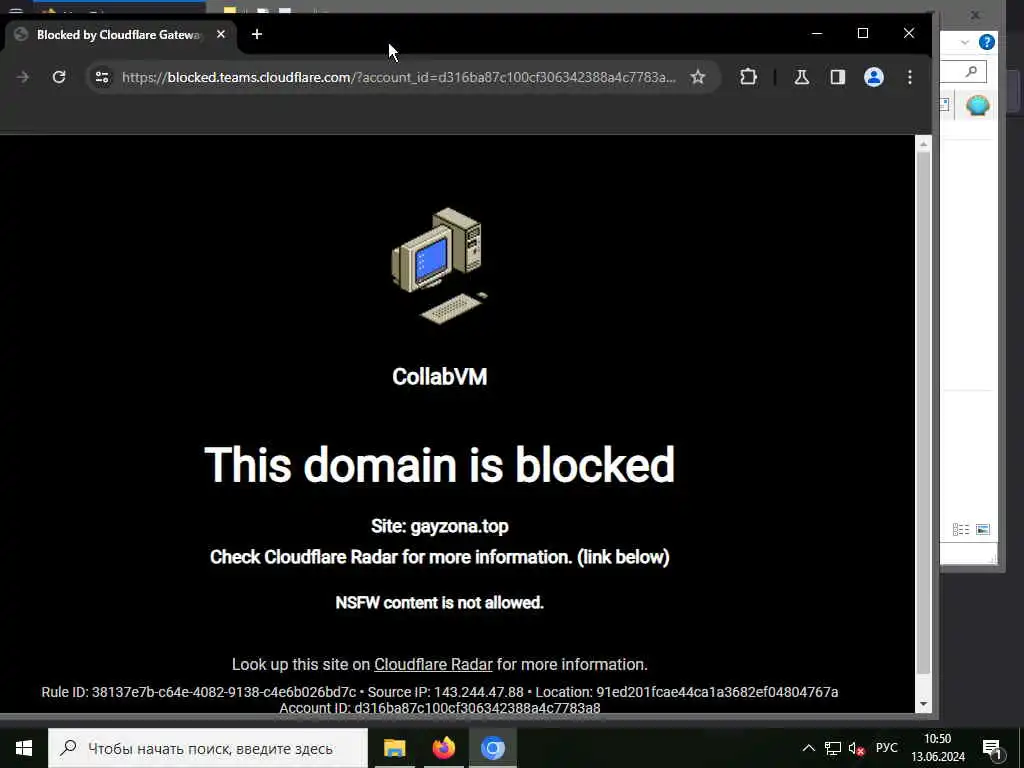Open Chrome Labs flask icon

click(801, 77)
